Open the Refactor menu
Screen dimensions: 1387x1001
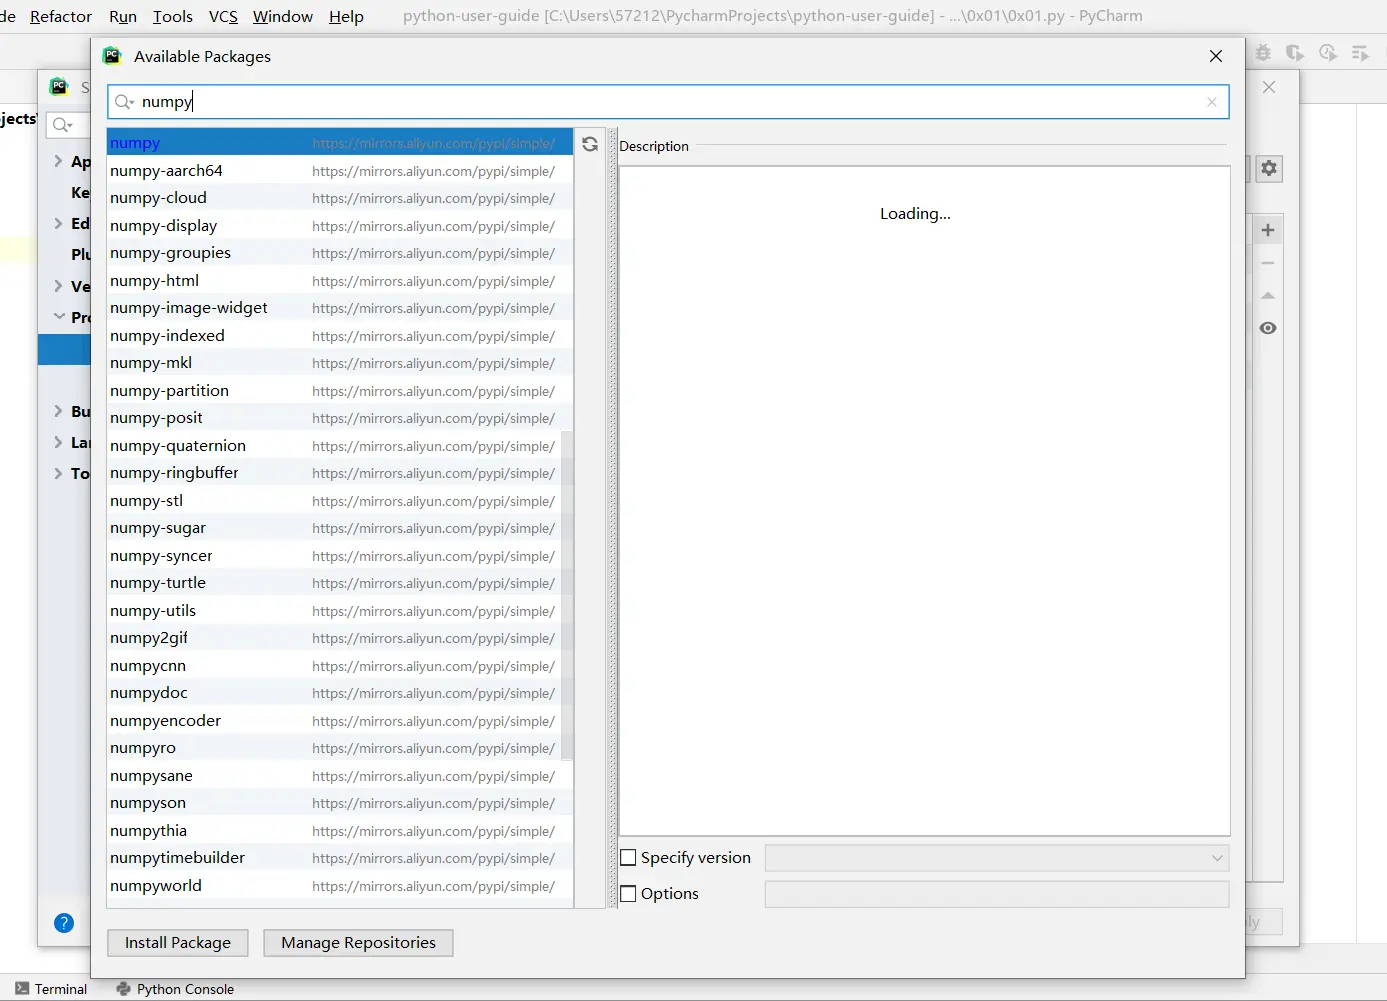61,16
